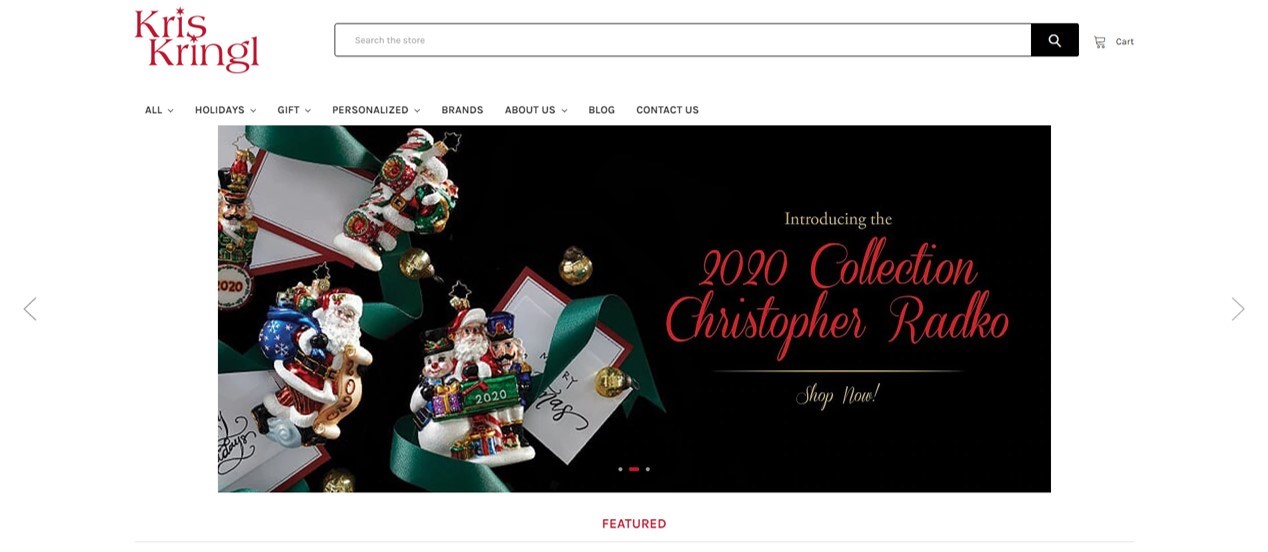Screen dimensions: 1268x552
Task: Select the third carousel dot indicator
Action: [x=647, y=469]
